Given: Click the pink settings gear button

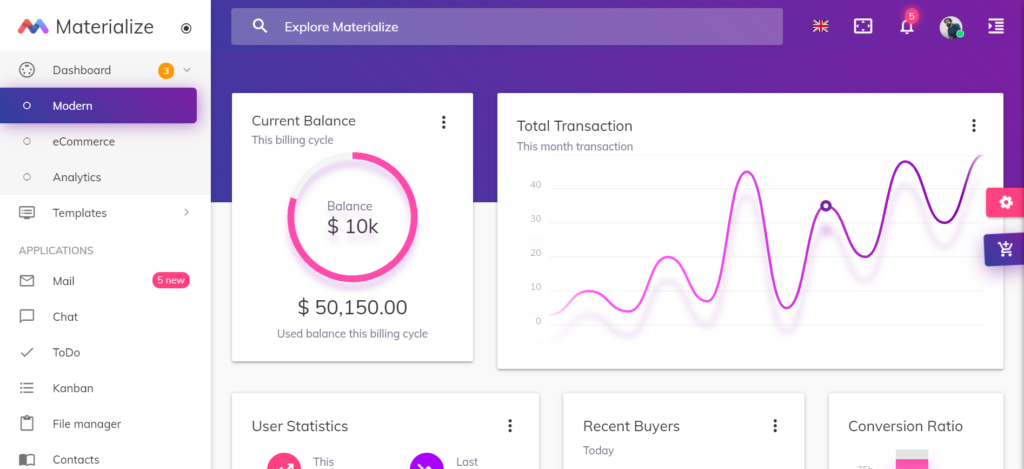Looking at the screenshot, I should tap(1005, 202).
